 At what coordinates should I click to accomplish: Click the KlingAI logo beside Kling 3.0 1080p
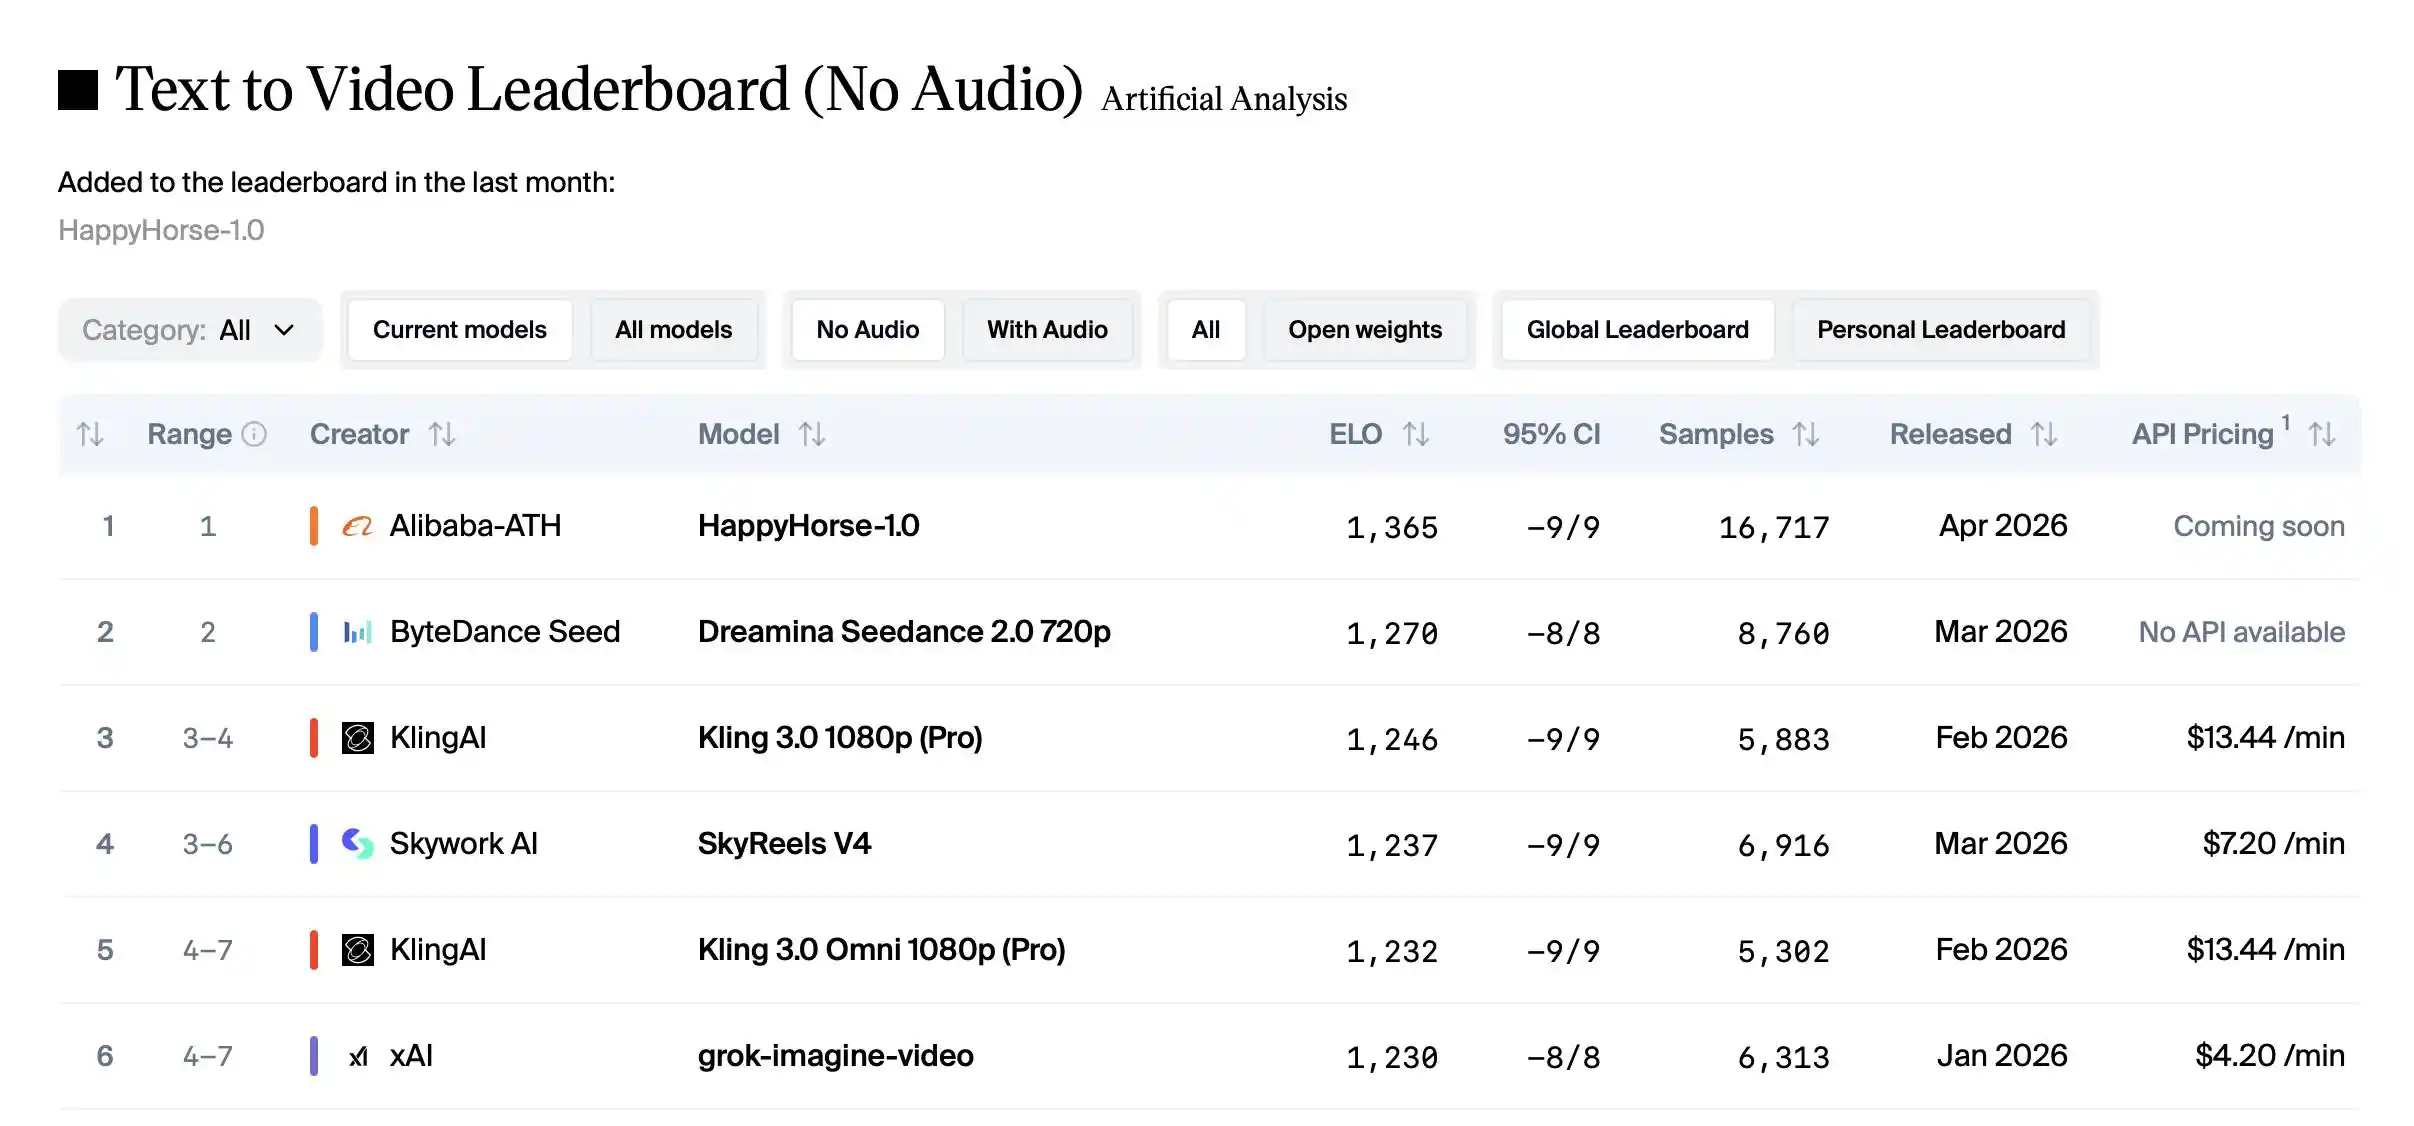point(358,738)
